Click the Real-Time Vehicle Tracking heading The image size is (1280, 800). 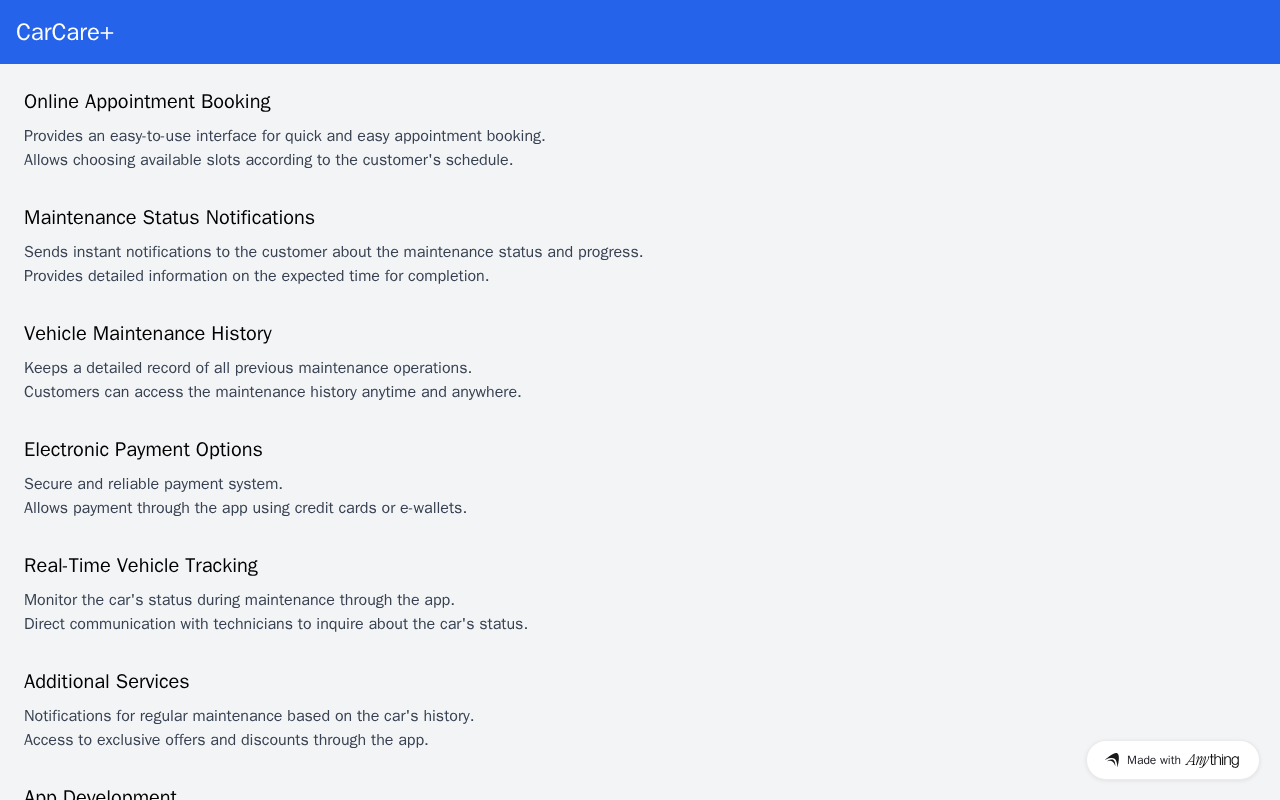141,566
